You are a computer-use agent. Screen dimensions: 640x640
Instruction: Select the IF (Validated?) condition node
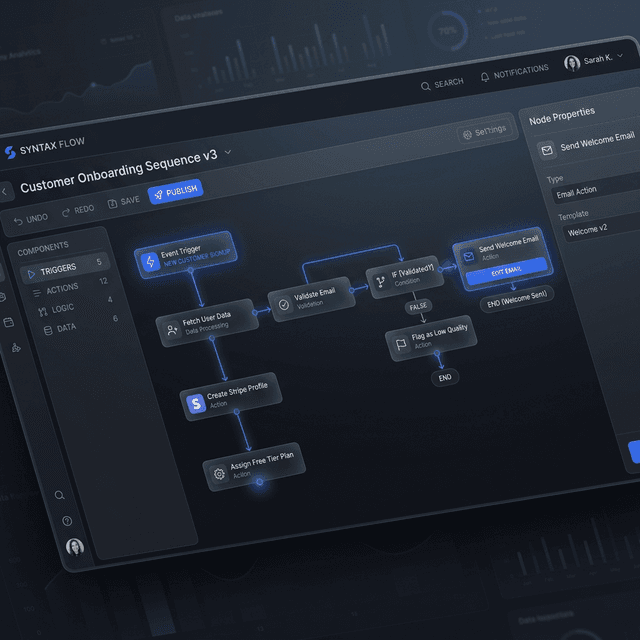pos(405,277)
